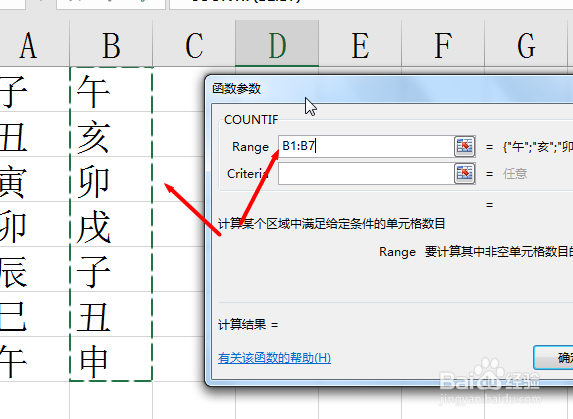Viewport: 573px width, 419px height.
Task: Select column B header
Action: coord(111,43)
